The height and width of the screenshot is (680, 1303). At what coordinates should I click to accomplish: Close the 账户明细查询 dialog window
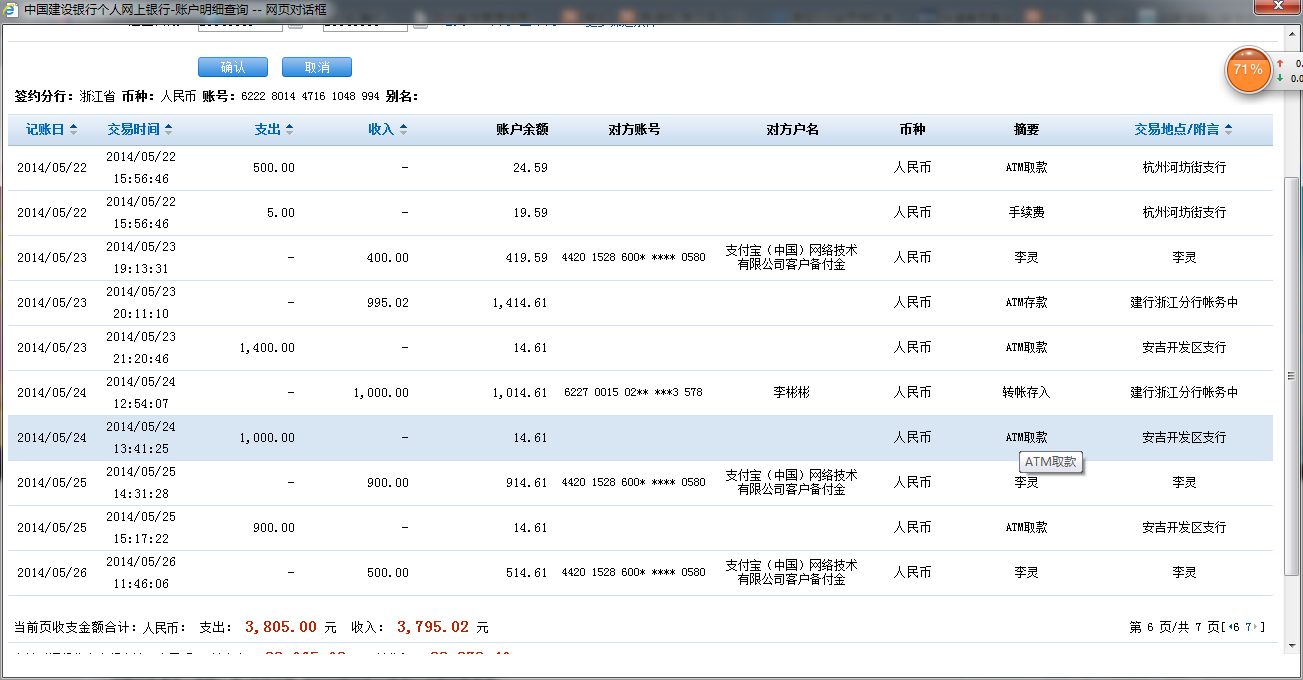click(1277, 9)
